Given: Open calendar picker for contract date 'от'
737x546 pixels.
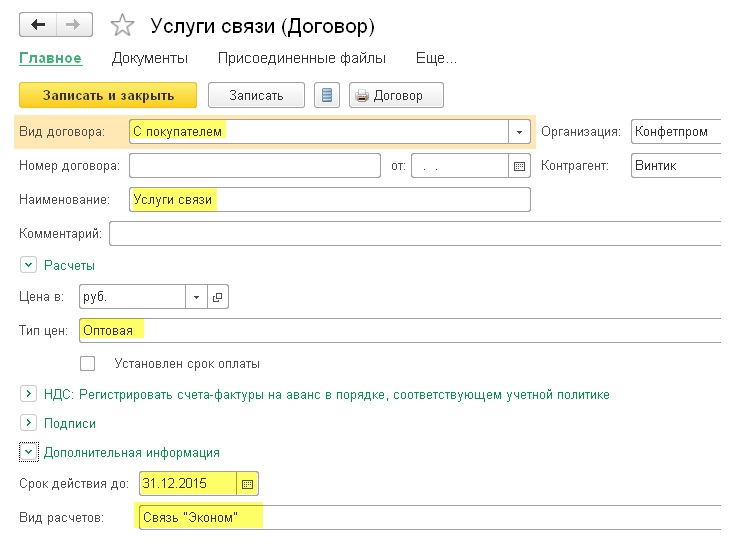Looking at the screenshot, I should 519,166.
